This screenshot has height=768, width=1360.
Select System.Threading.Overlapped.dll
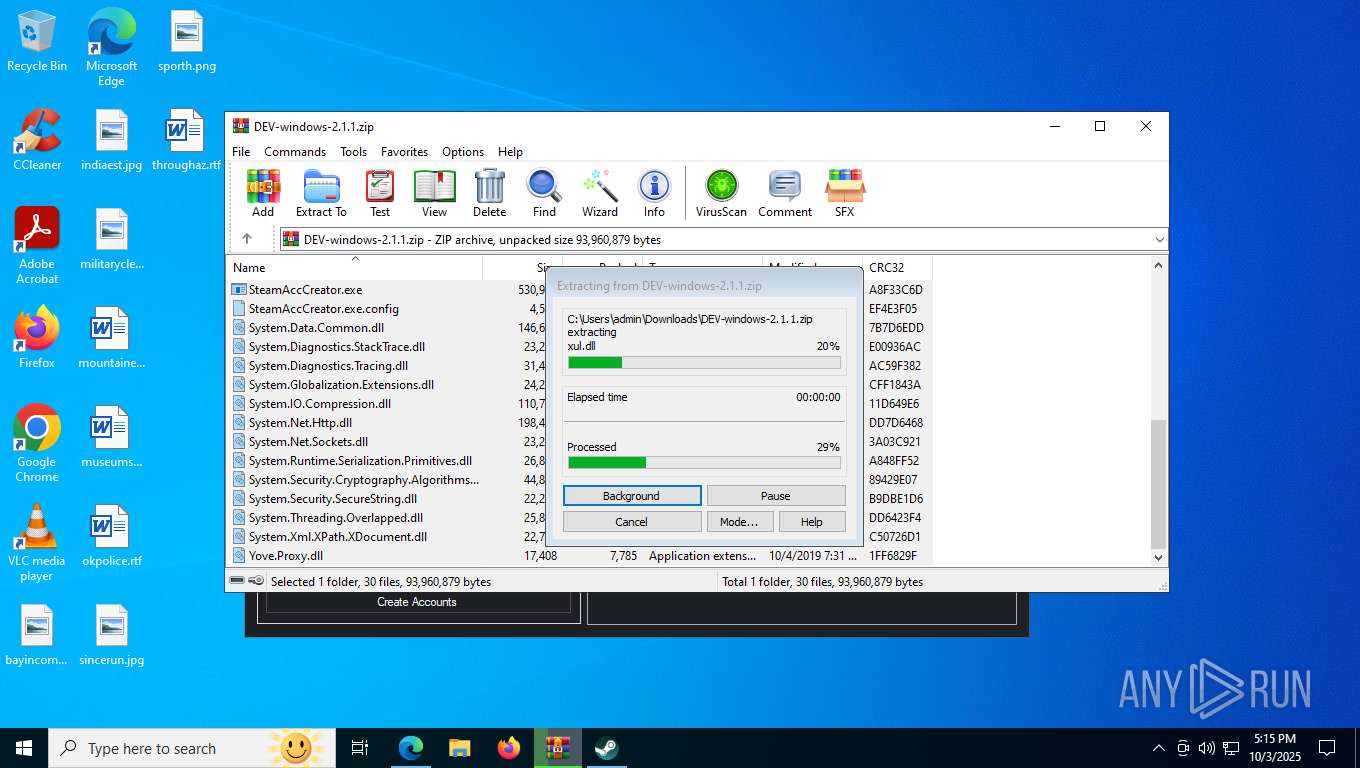point(336,518)
